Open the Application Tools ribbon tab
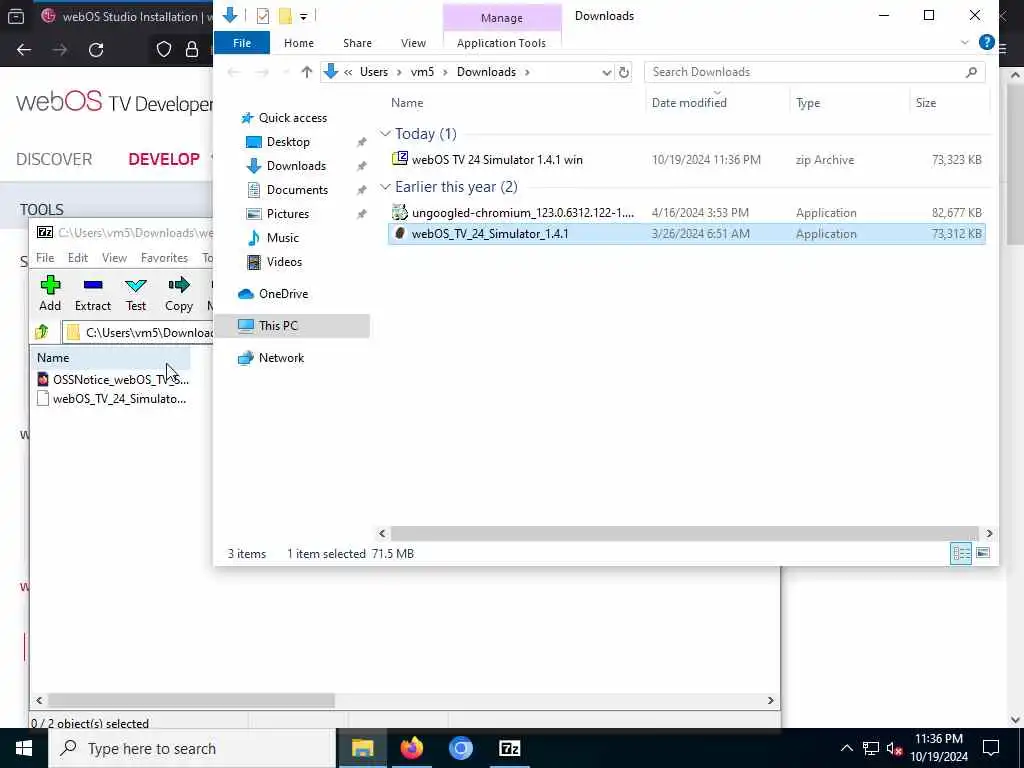Screen dimensions: 1024x768 coord(501,43)
